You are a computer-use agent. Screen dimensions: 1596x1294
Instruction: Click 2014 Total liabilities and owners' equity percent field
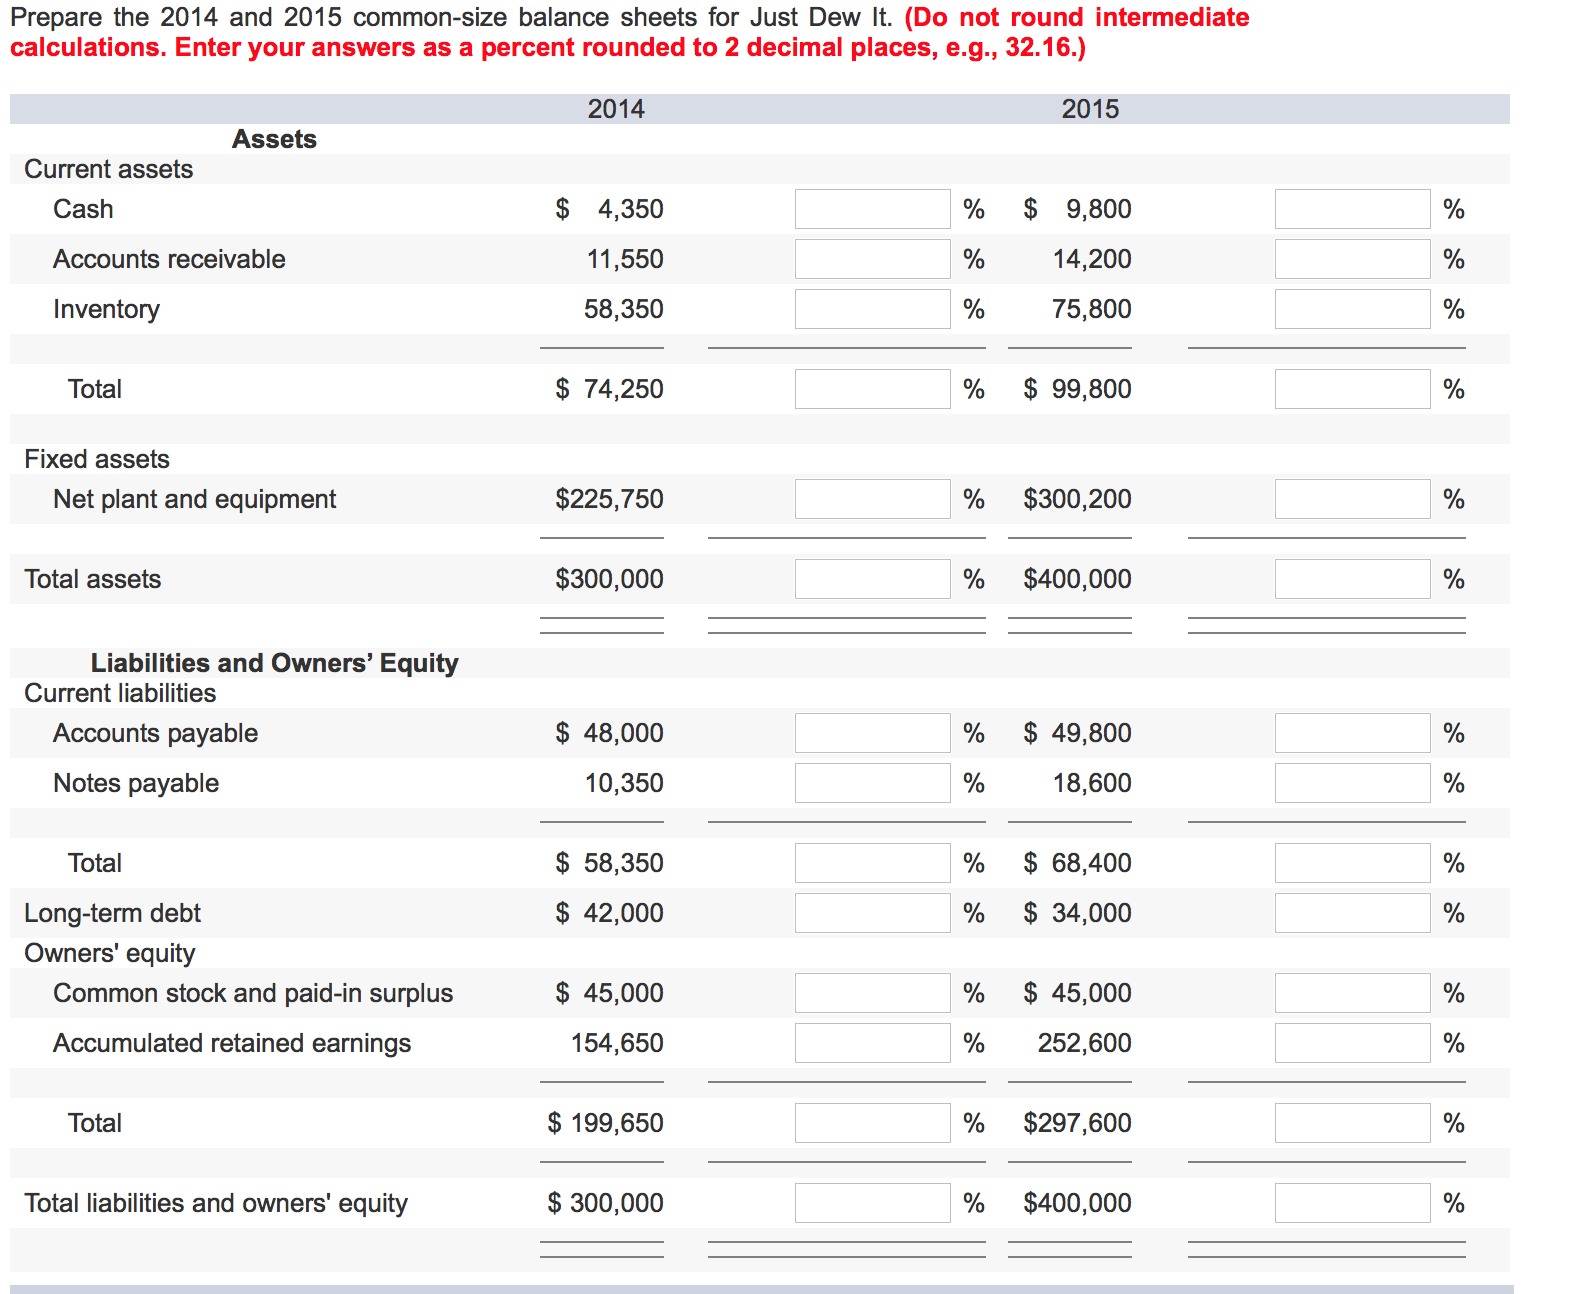tap(872, 1203)
